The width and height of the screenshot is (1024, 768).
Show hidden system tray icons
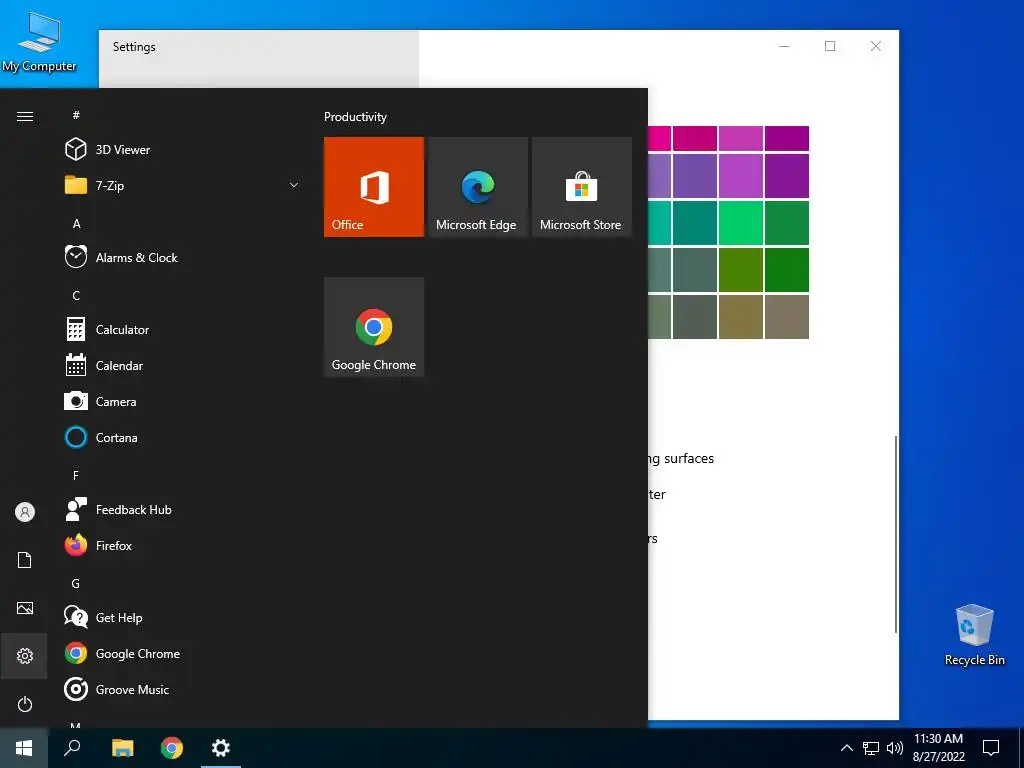tap(846, 748)
